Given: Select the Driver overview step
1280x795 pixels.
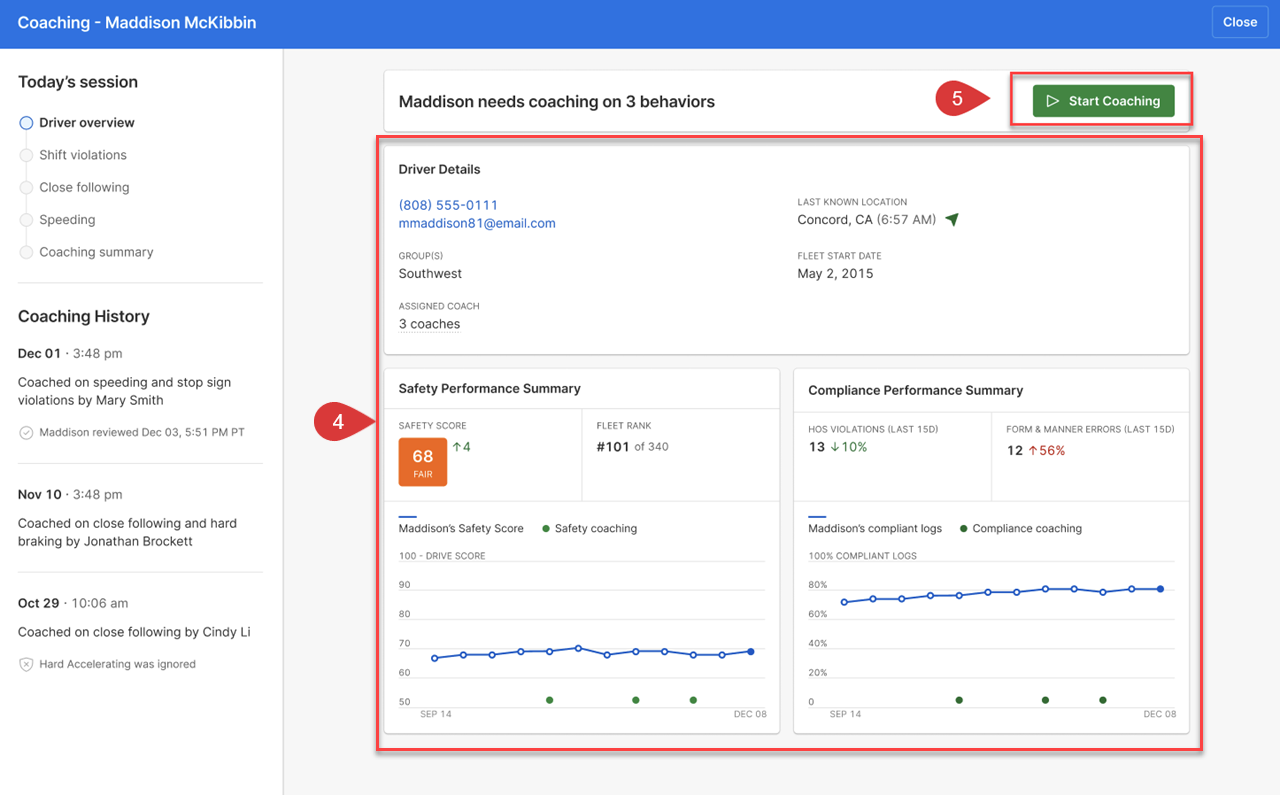Looking at the screenshot, I should pos(86,123).
